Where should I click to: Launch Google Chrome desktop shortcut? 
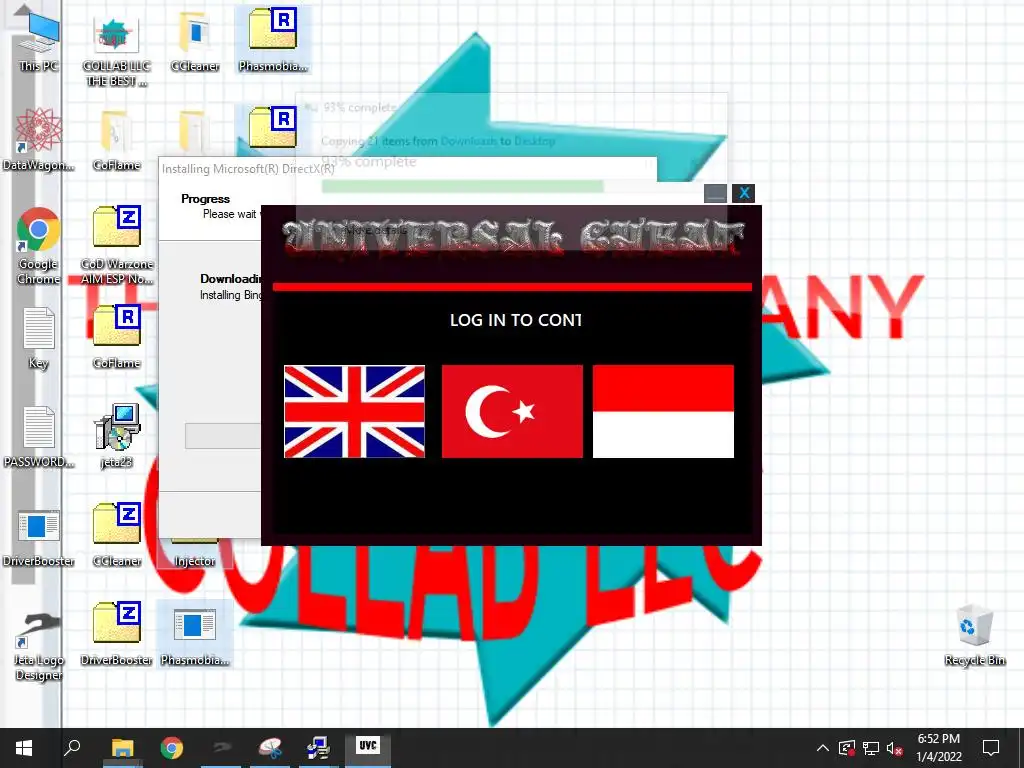click(38, 246)
